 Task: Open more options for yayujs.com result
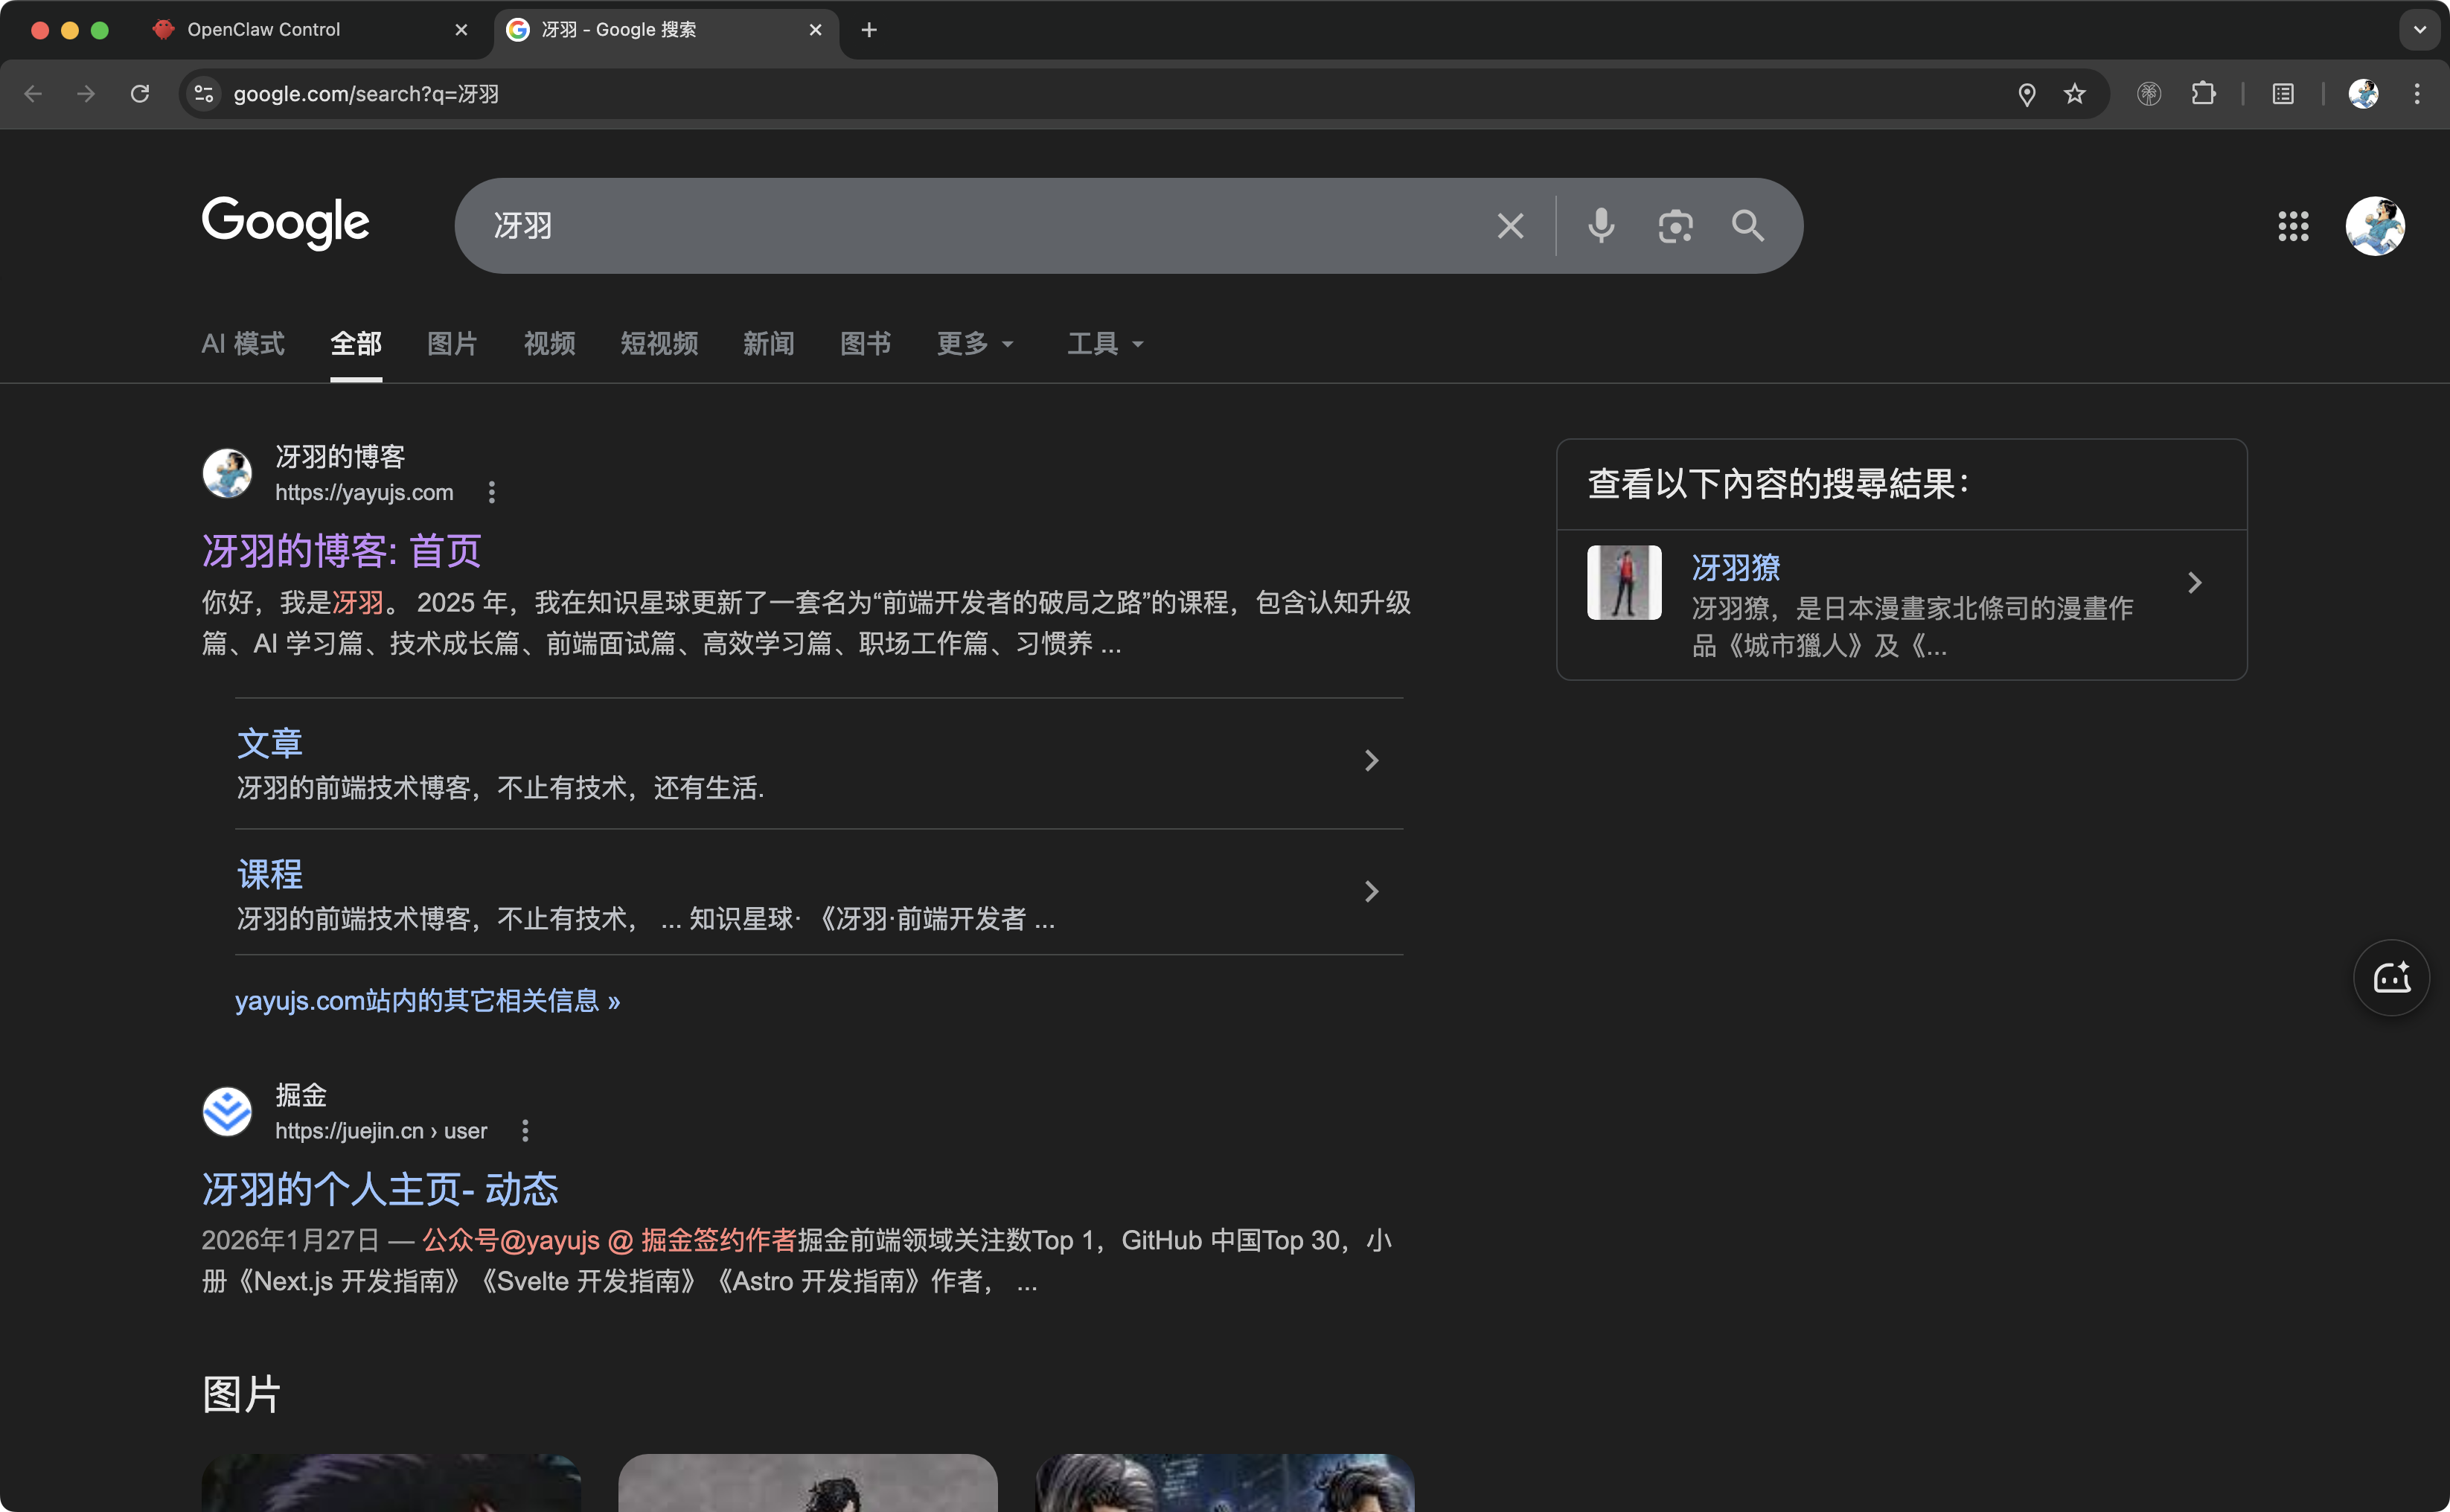491,492
